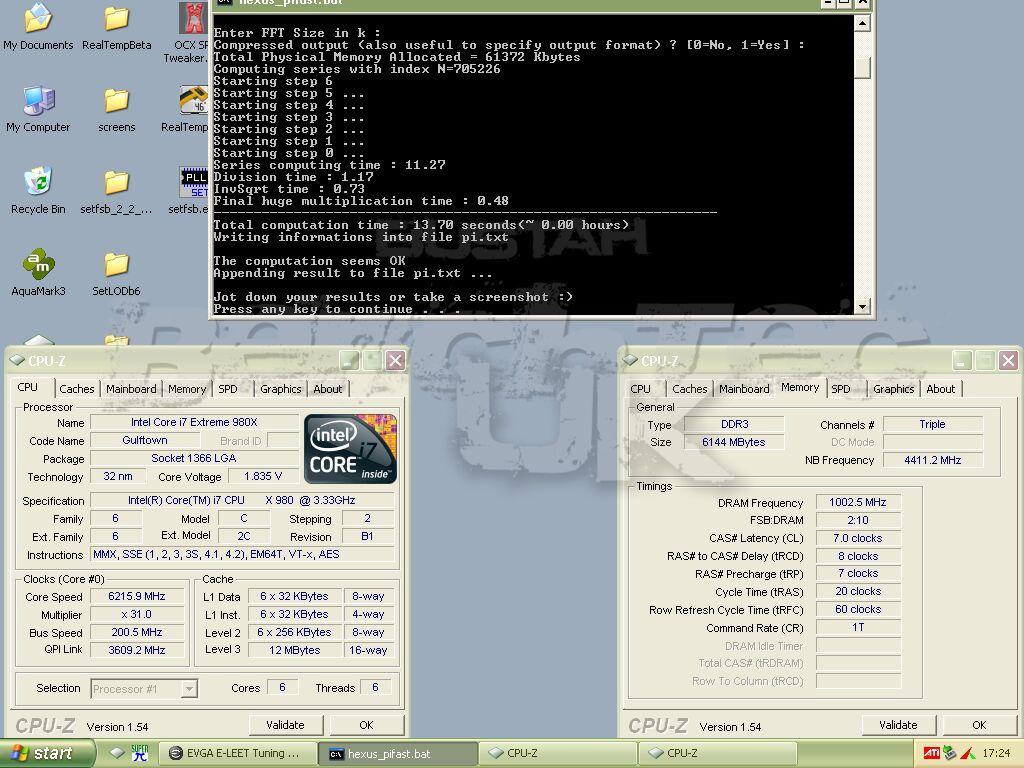Image resolution: width=1024 pixels, height=768 pixels.
Task: Click OK in right CPU-Z window
Action: click(x=979, y=725)
